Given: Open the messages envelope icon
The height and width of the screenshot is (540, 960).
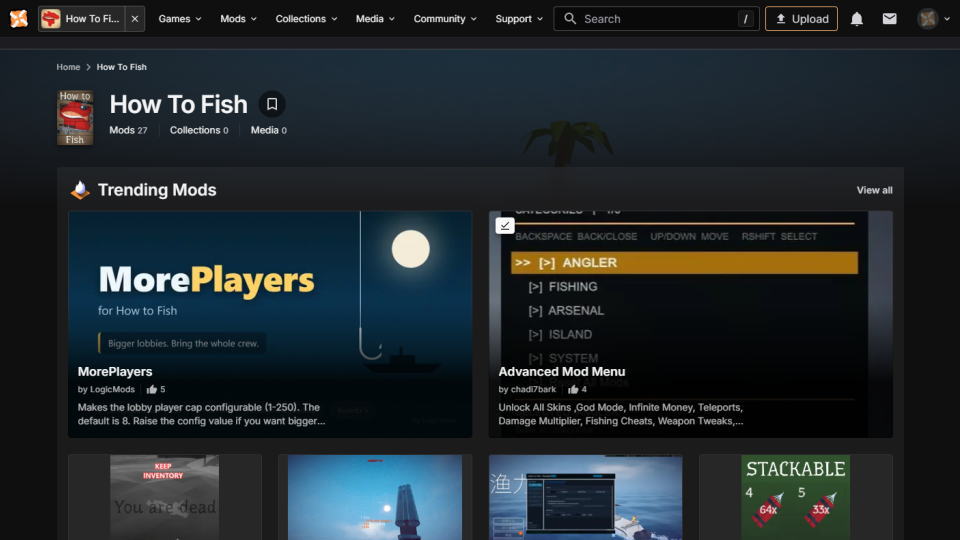Looking at the screenshot, I should (x=890, y=19).
